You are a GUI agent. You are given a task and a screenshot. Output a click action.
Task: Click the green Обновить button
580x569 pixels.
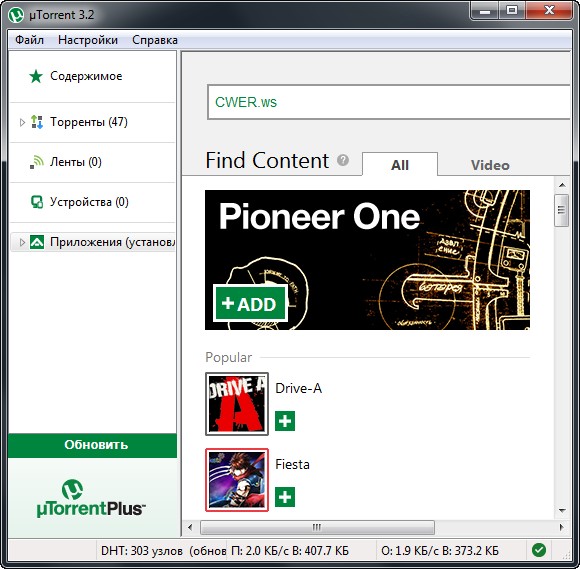coord(92,445)
